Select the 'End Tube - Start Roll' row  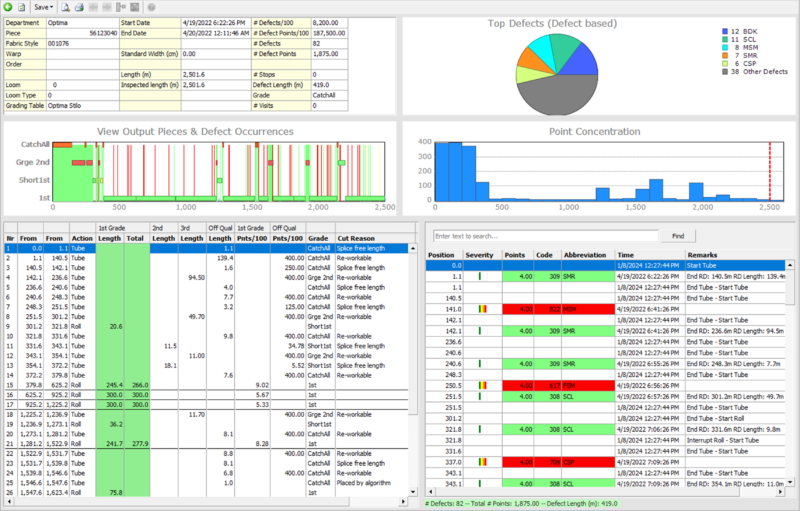(x=606, y=418)
